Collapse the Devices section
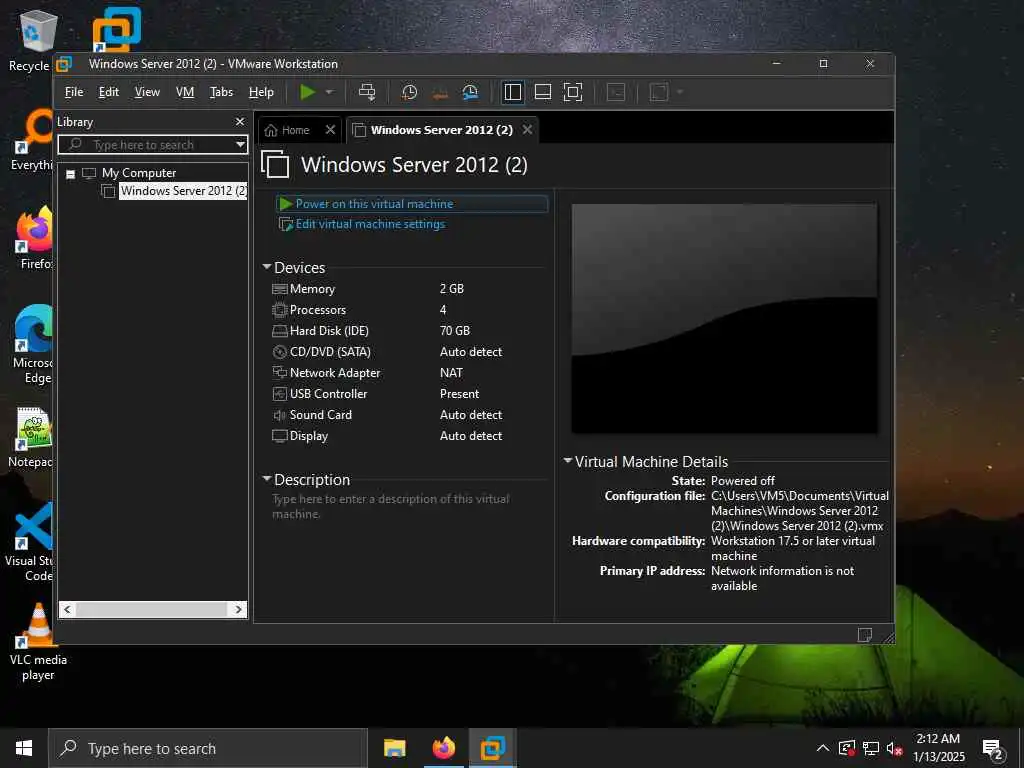 click(x=266, y=267)
